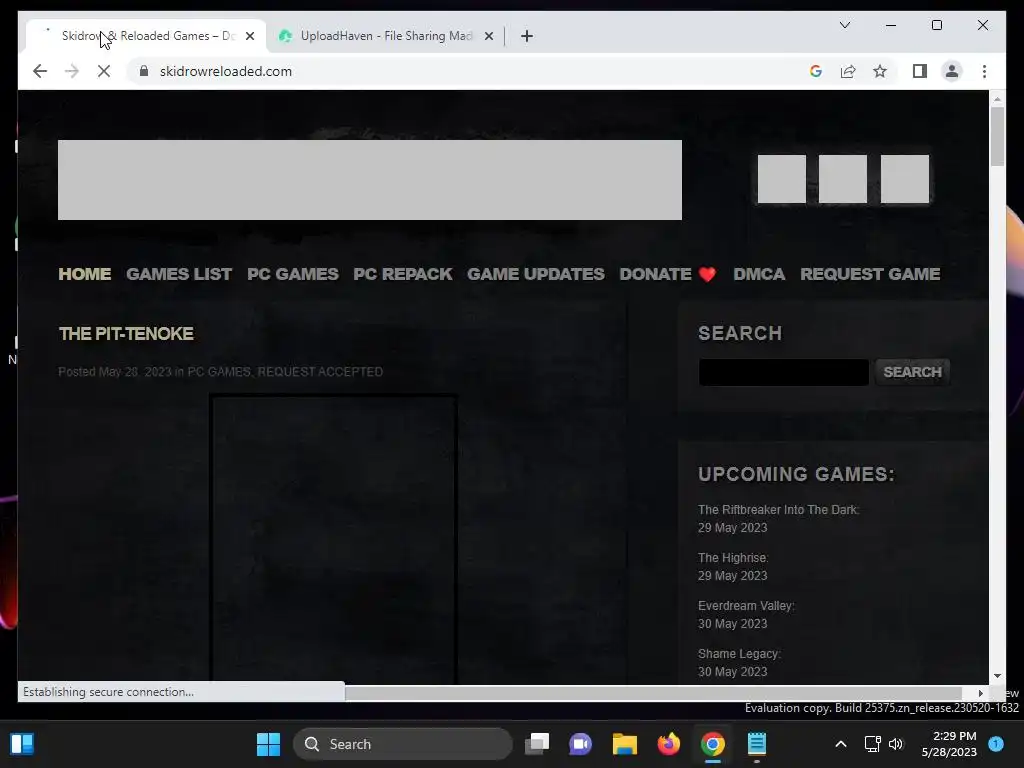
Task: Open PC REPACK in the site menu
Action: pyautogui.click(x=402, y=274)
